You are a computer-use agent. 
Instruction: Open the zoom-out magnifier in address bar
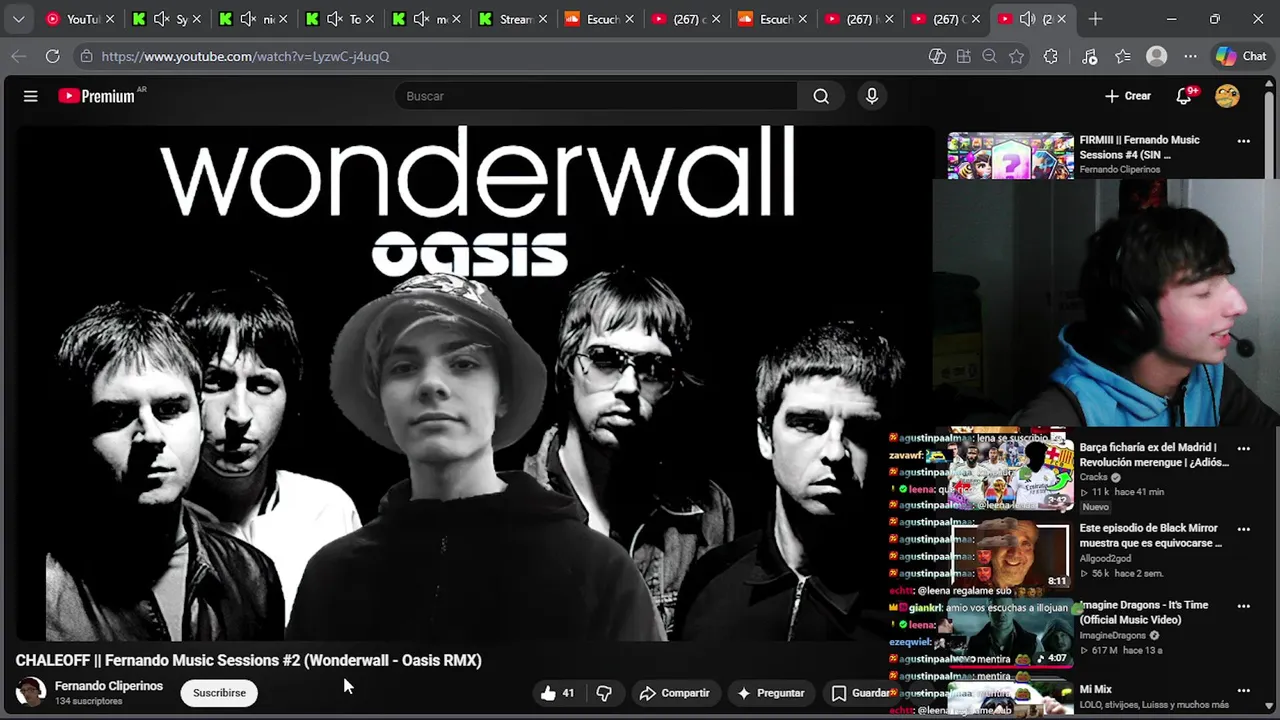[990, 57]
